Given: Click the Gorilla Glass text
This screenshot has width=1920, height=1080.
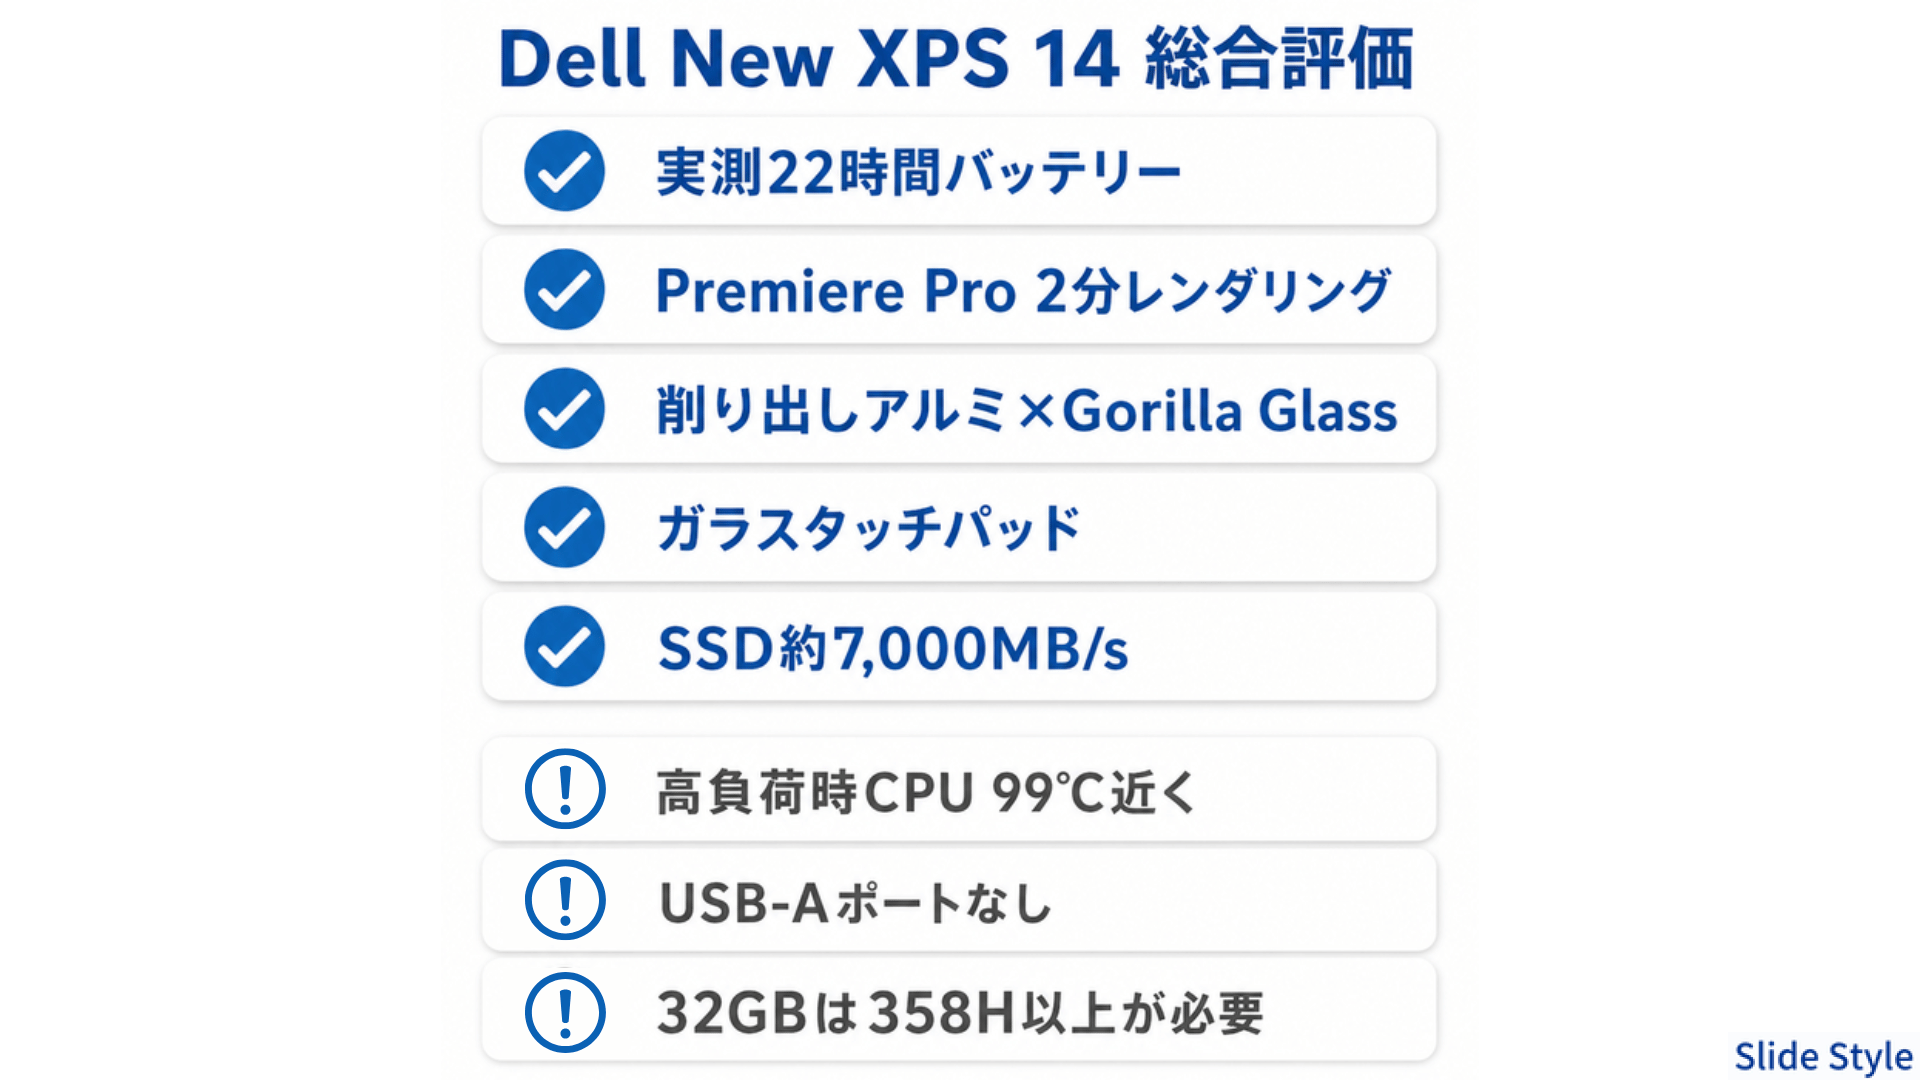Looking at the screenshot, I should click(x=1229, y=411).
